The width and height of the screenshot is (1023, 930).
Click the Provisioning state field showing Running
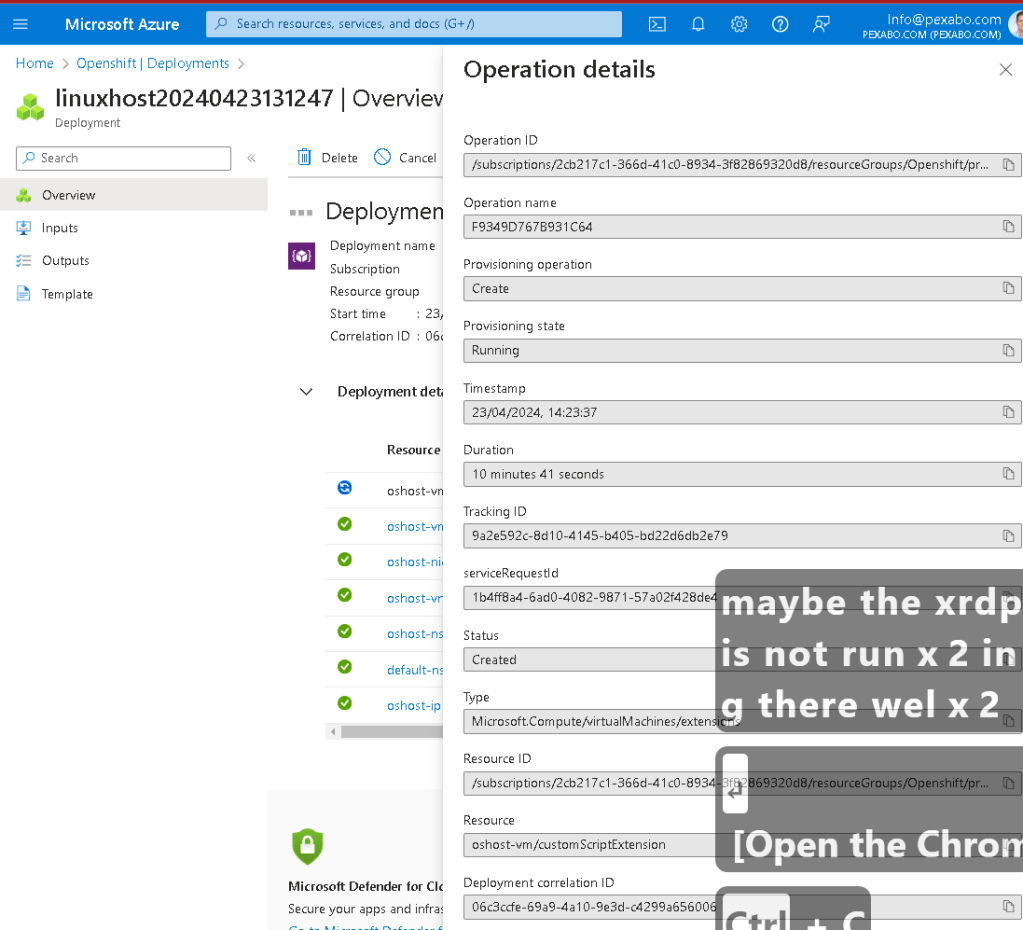pos(742,350)
